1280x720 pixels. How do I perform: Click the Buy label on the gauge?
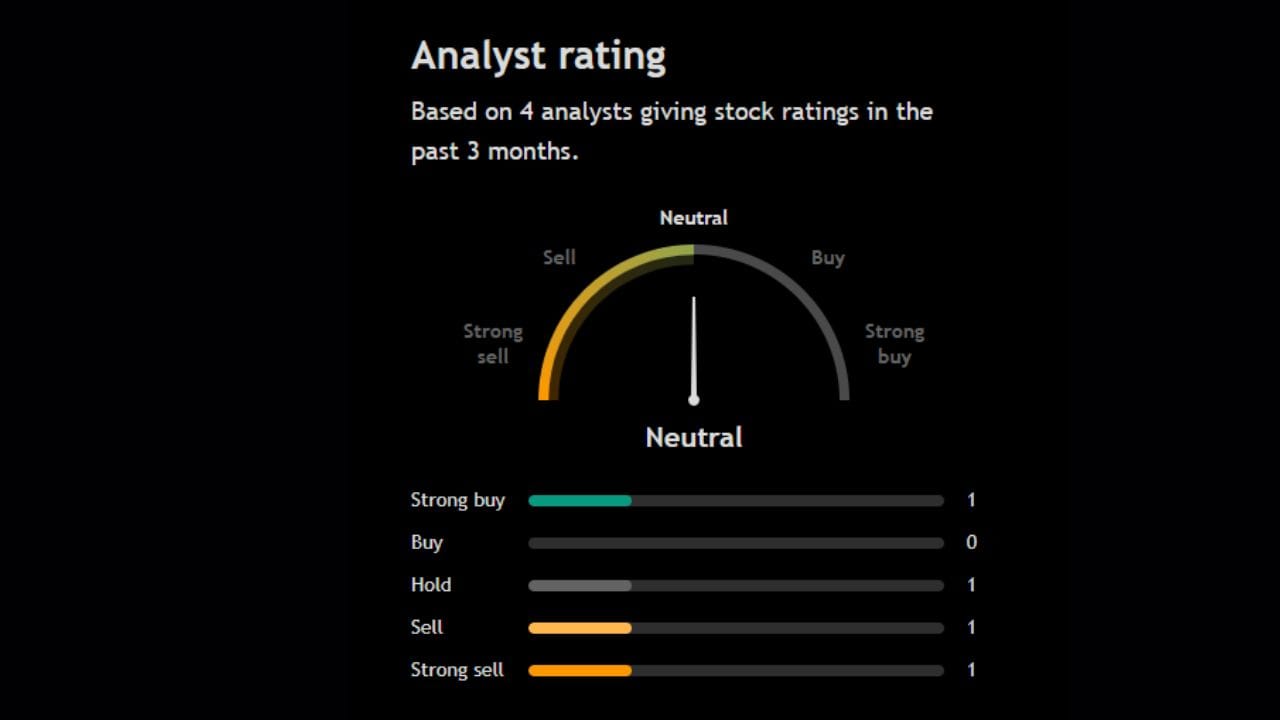tap(827, 258)
